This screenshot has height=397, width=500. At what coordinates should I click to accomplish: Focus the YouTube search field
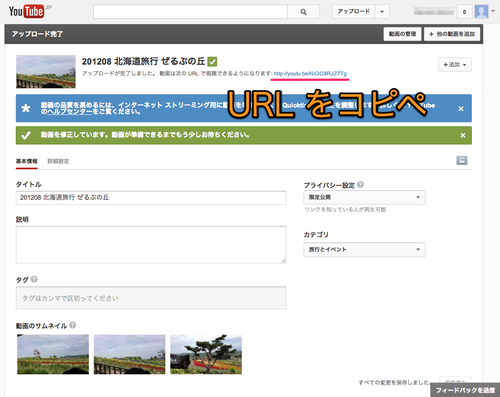tap(190, 12)
